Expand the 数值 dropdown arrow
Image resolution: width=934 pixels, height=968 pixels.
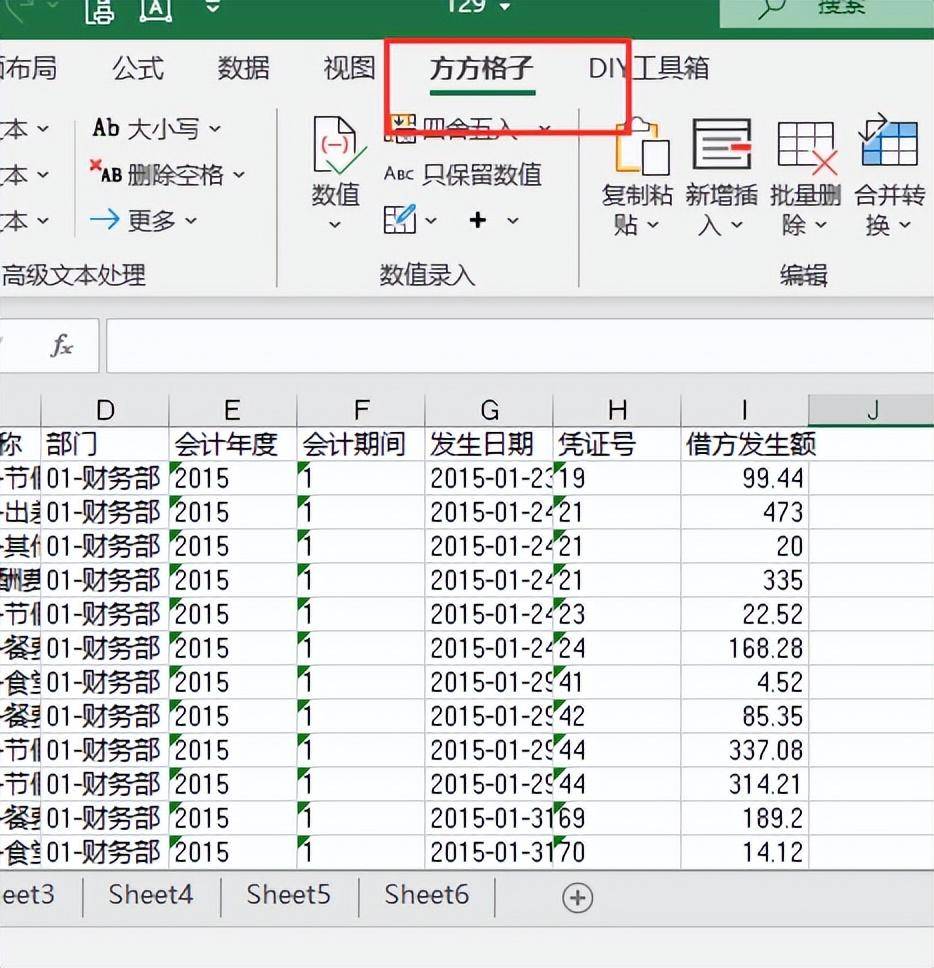point(335,225)
